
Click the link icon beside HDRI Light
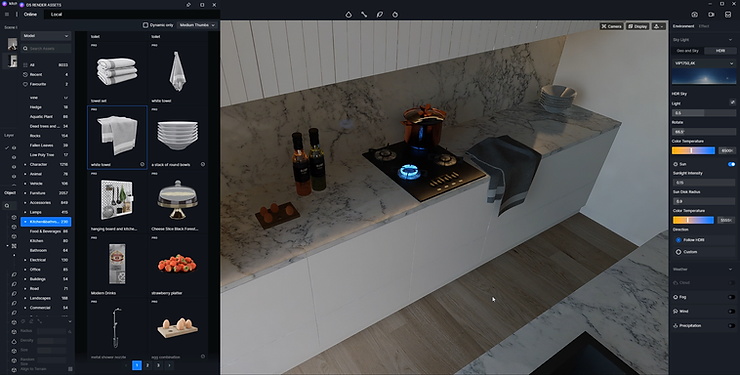click(x=732, y=102)
